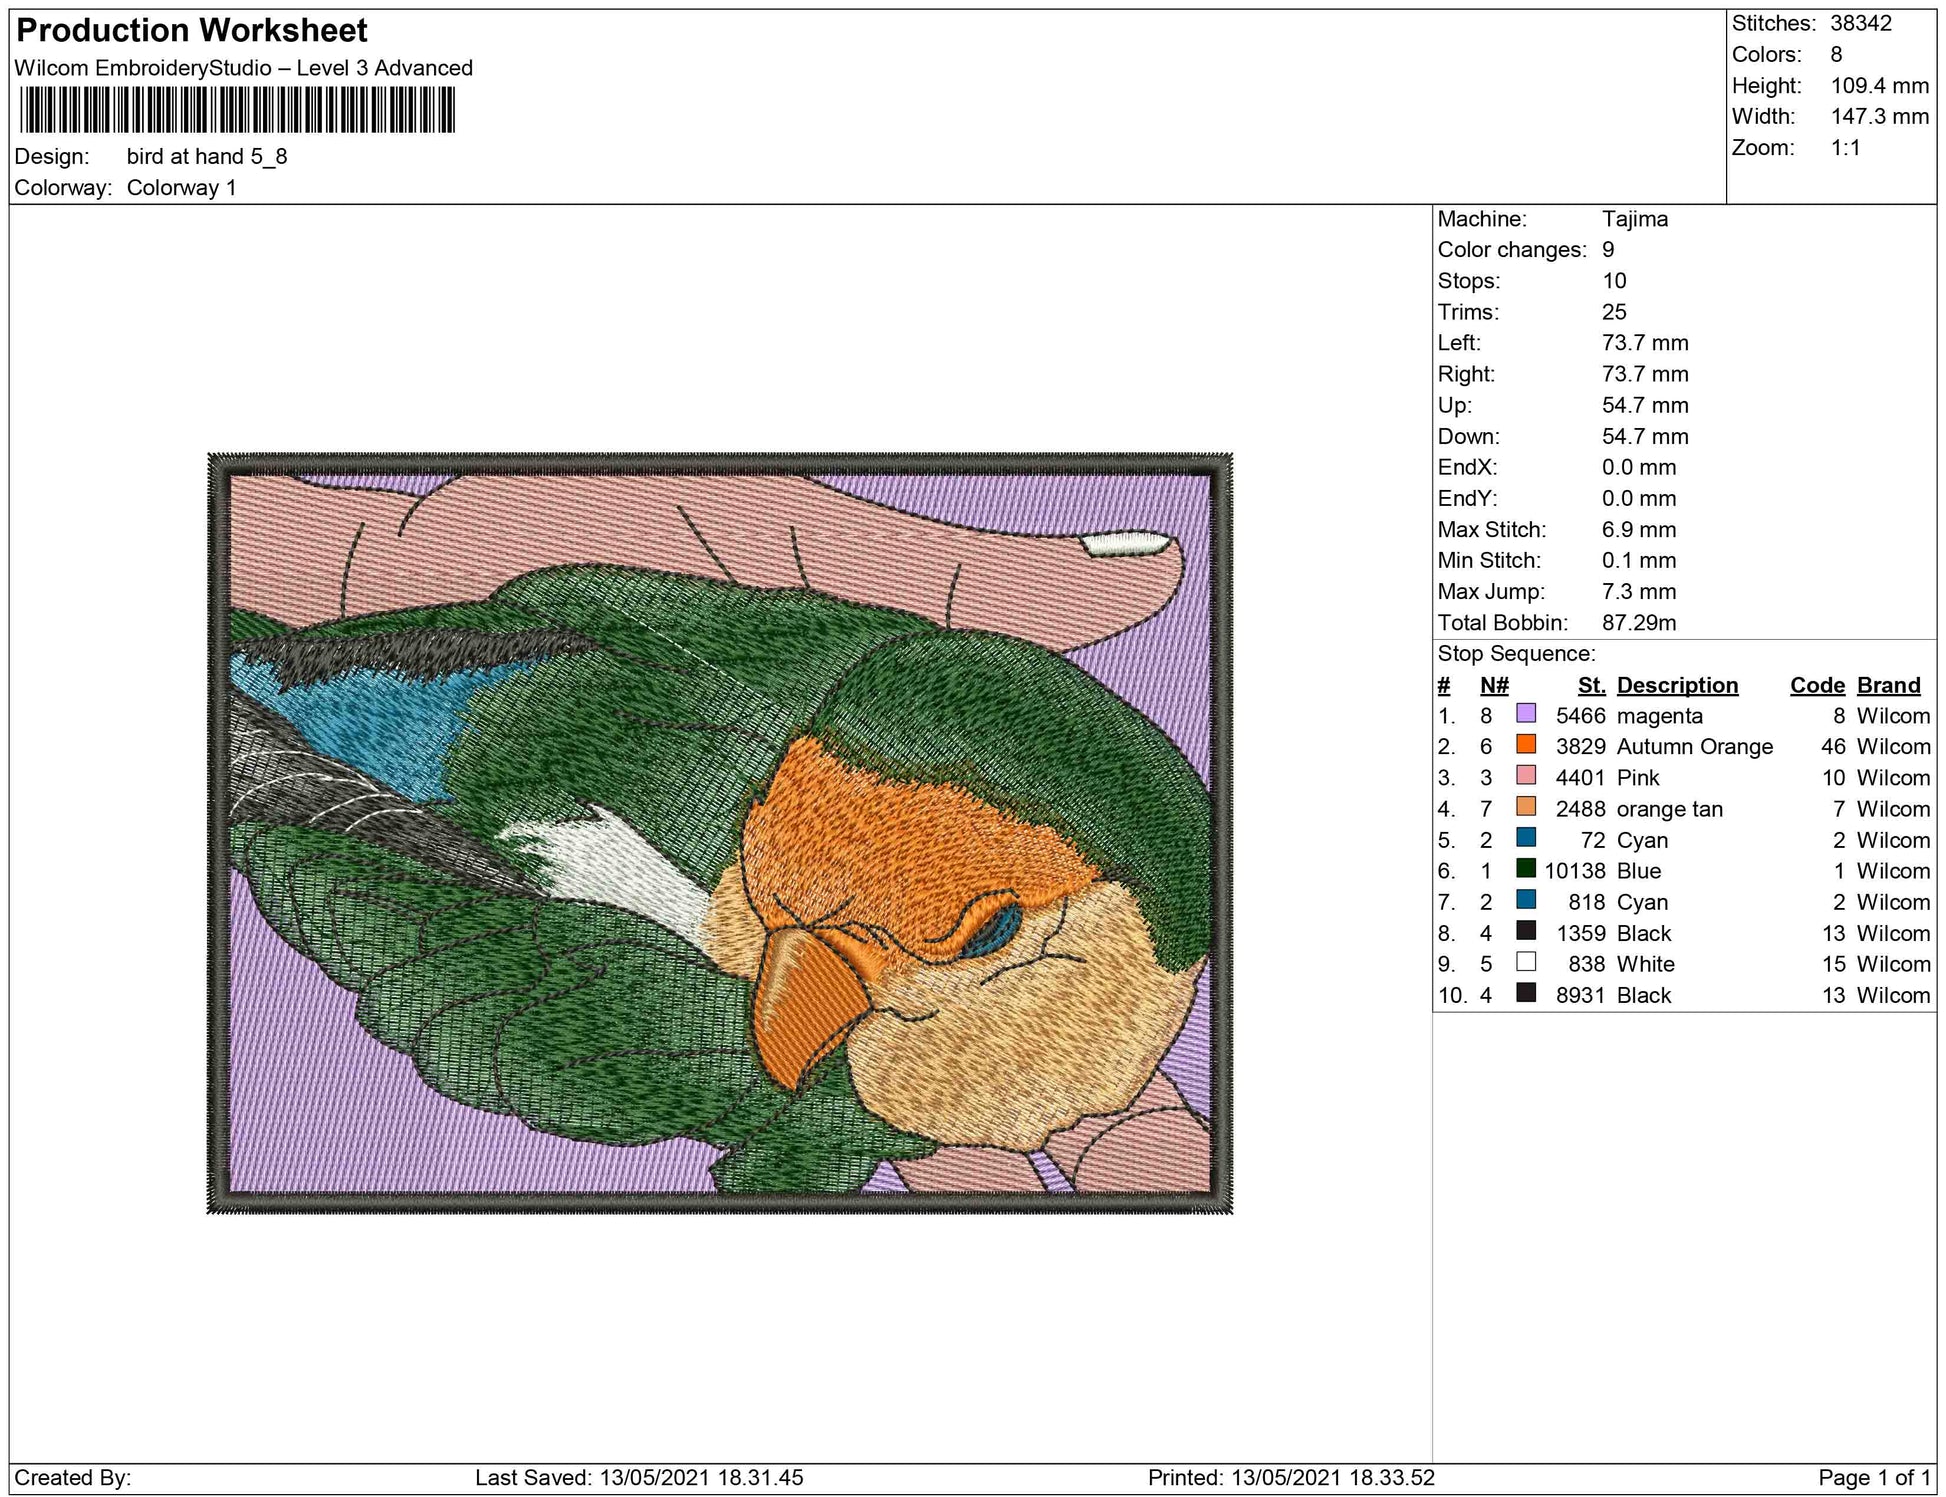This screenshot has height=1497, width=1946.
Task: Click the design name bird at hand 5_8
Action: pyautogui.click(x=207, y=156)
